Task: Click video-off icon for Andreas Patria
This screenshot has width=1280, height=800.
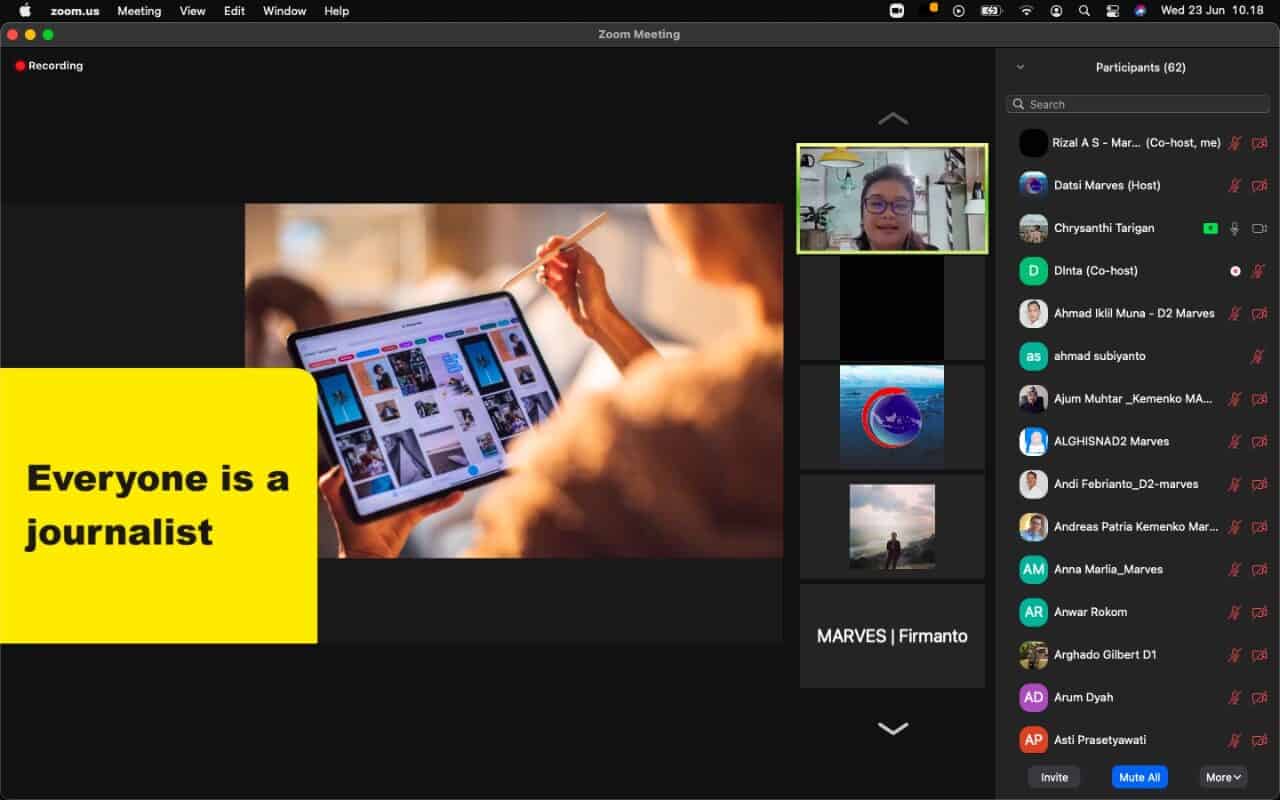Action: tap(1259, 527)
